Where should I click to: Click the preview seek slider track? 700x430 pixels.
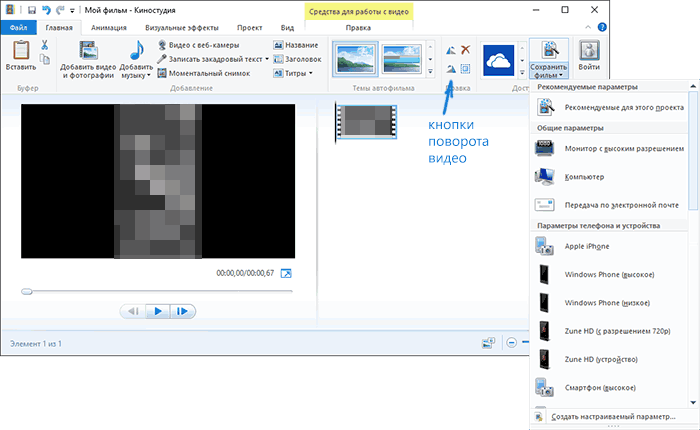pos(160,291)
